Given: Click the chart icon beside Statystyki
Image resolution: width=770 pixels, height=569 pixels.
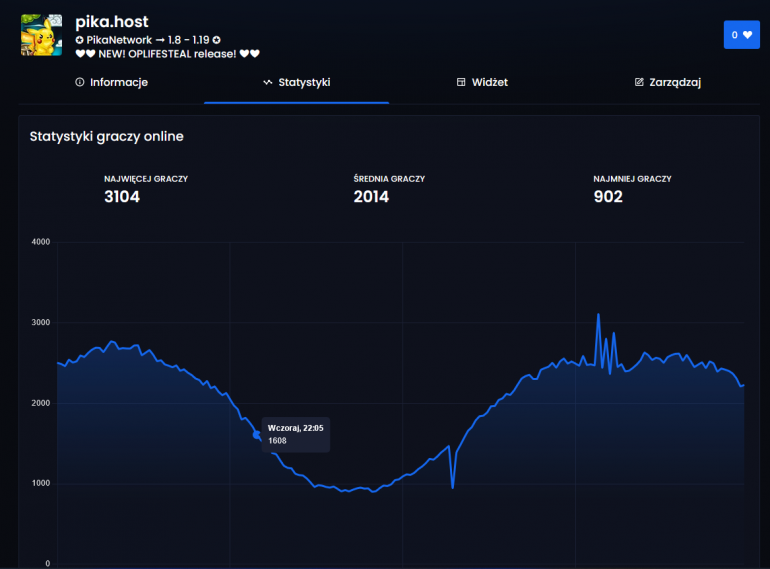Looking at the screenshot, I should pyautogui.click(x=268, y=82).
